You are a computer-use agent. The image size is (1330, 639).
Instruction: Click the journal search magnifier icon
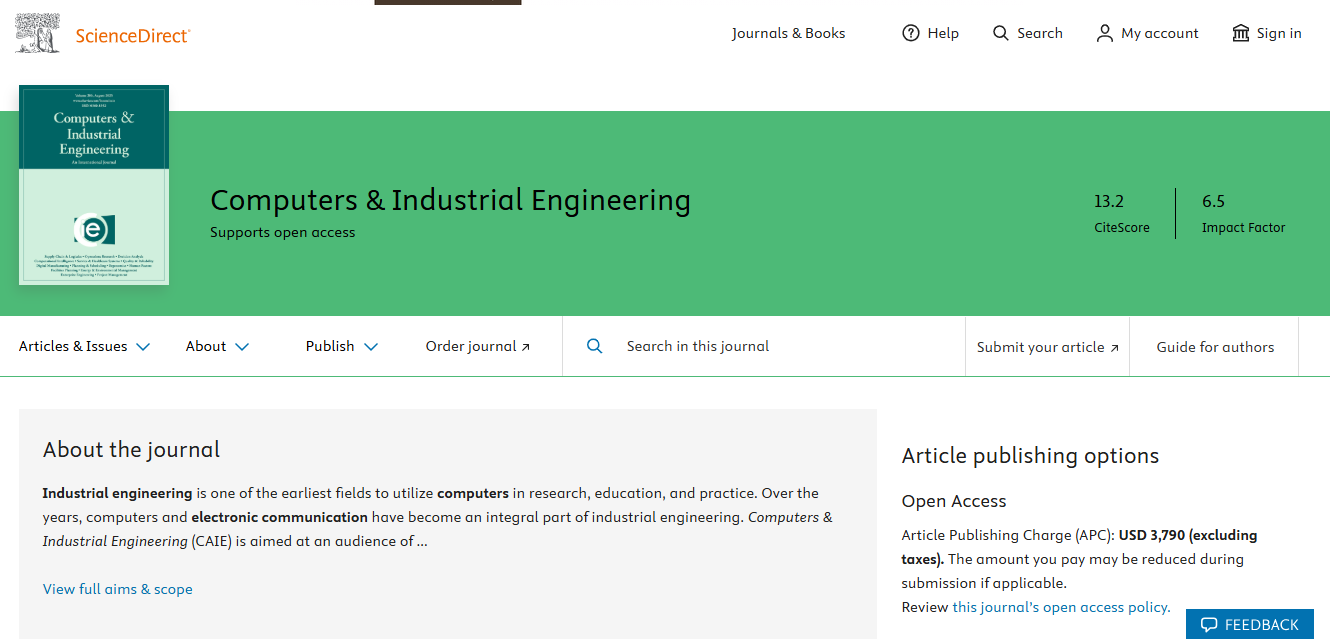[595, 346]
